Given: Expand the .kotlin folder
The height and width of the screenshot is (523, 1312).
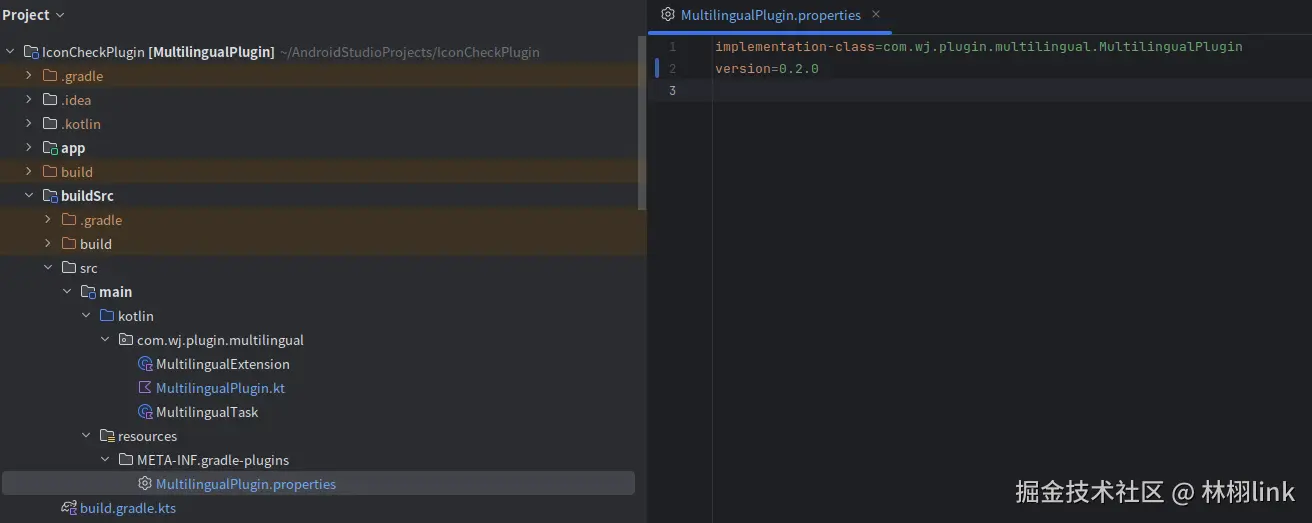Looking at the screenshot, I should click(x=29, y=124).
